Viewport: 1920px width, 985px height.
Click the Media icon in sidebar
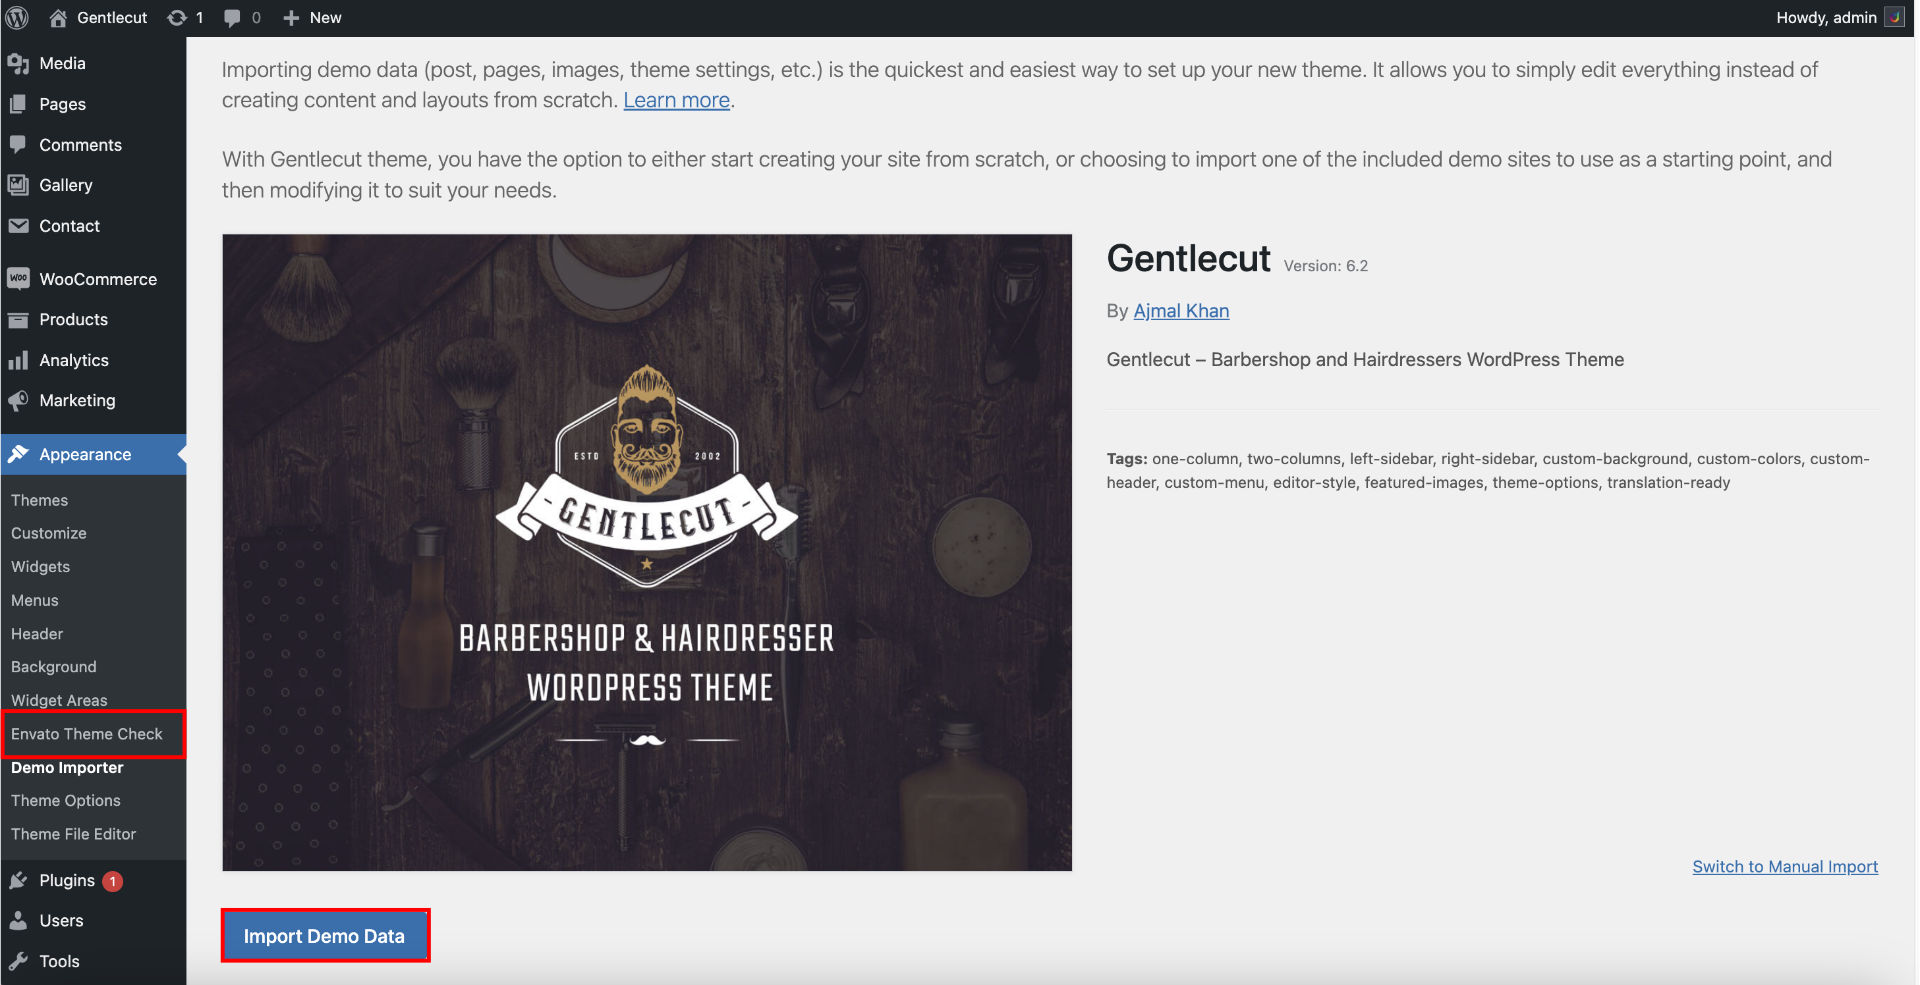click(x=18, y=63)
